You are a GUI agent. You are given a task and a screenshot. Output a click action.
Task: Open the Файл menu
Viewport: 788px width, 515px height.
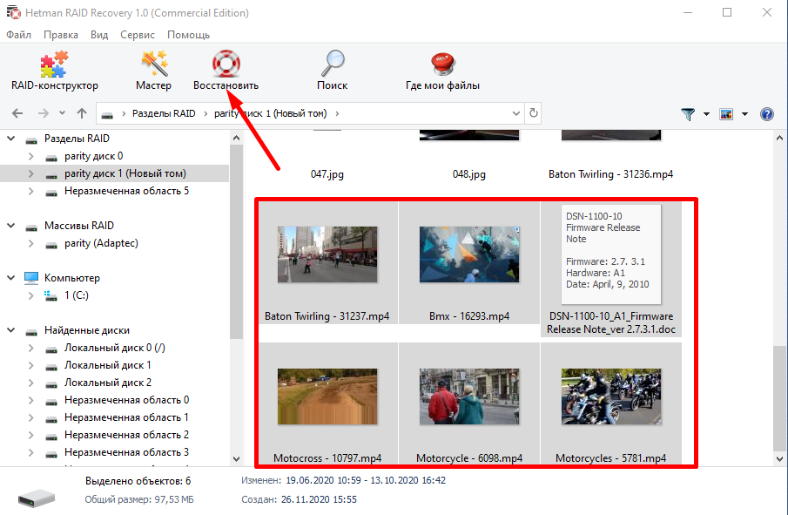19,35
